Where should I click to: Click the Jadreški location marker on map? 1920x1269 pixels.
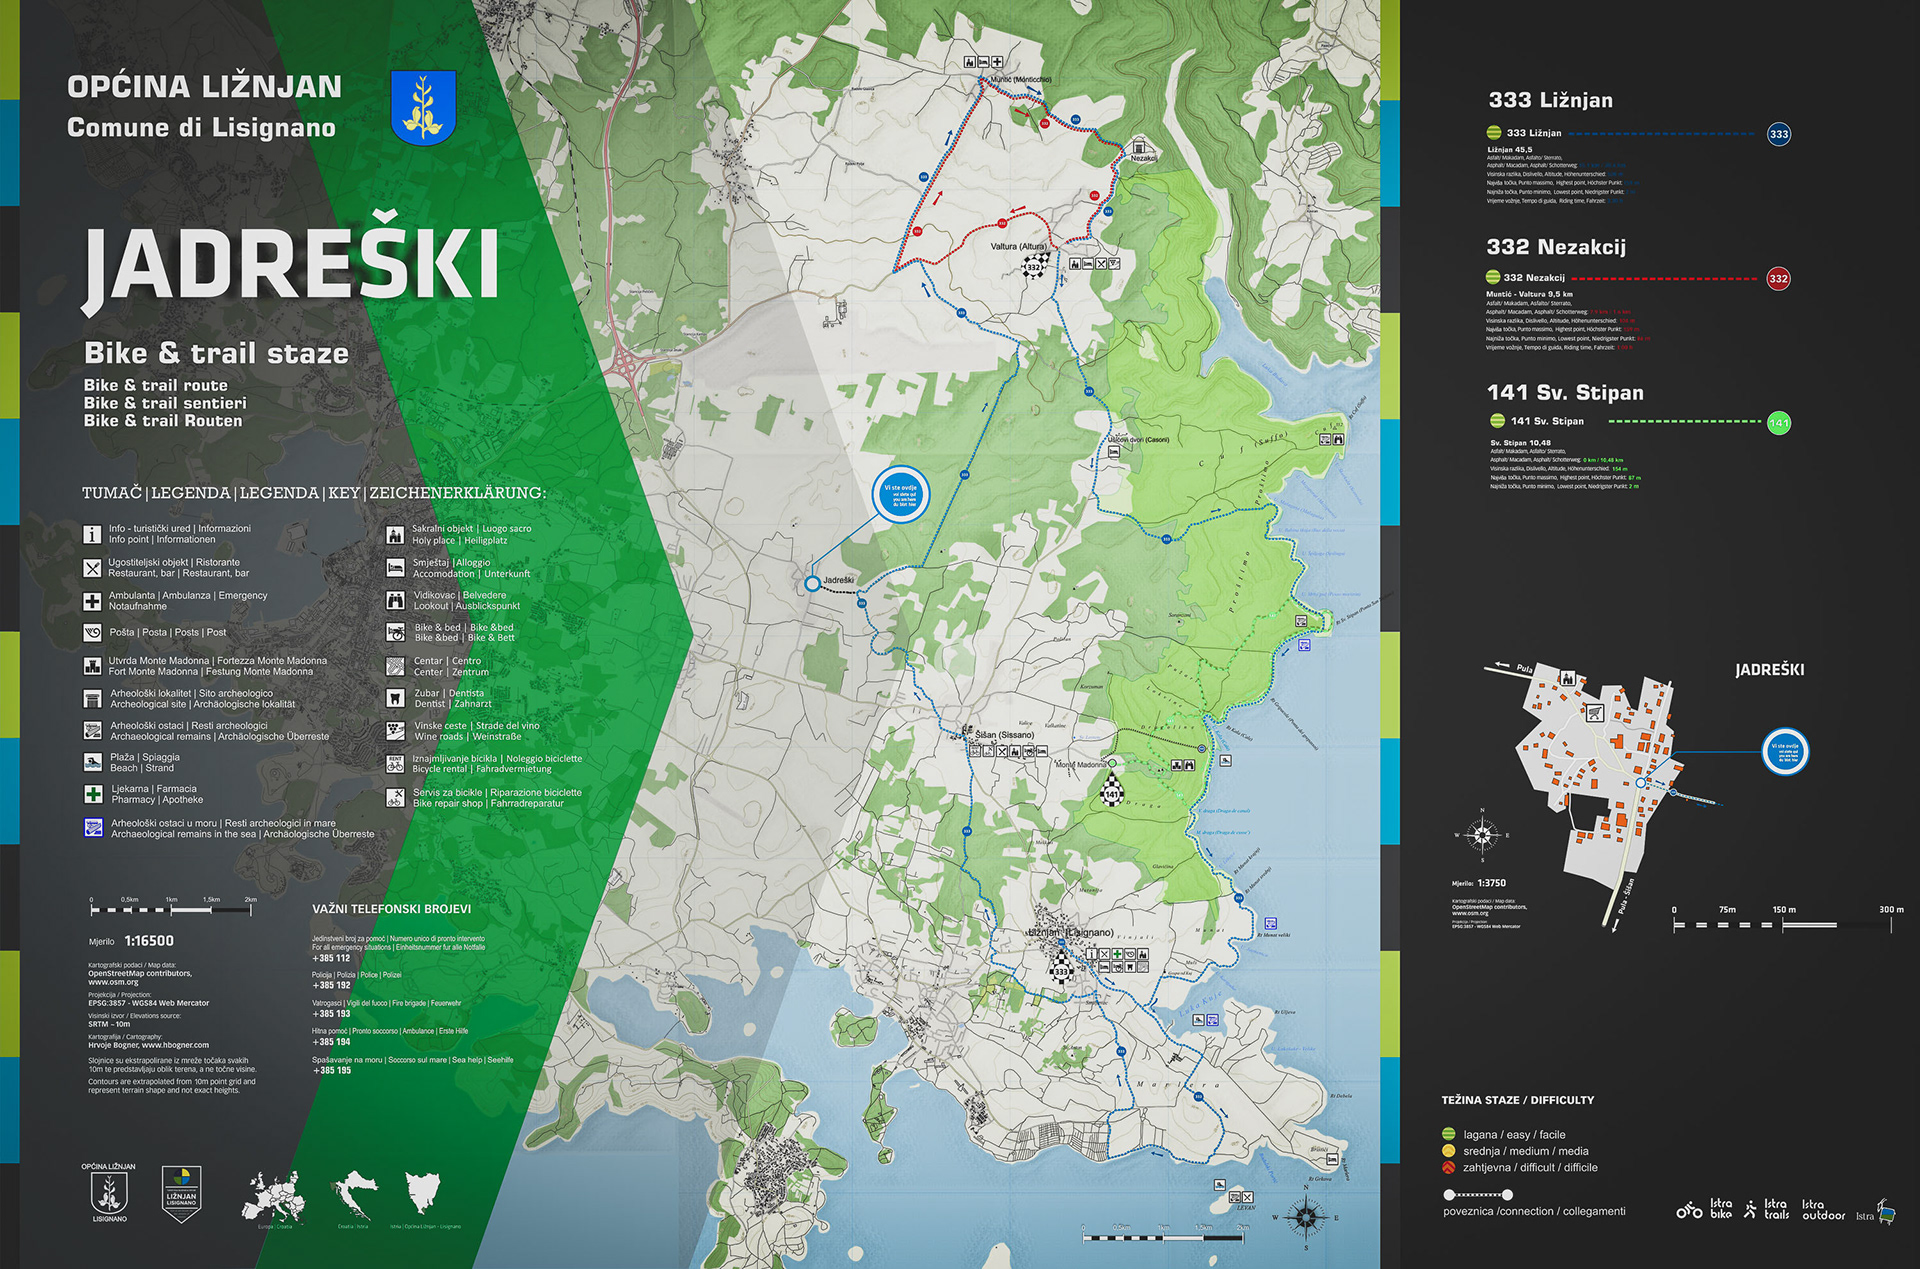pyautogui.click(x=812, y=583)
